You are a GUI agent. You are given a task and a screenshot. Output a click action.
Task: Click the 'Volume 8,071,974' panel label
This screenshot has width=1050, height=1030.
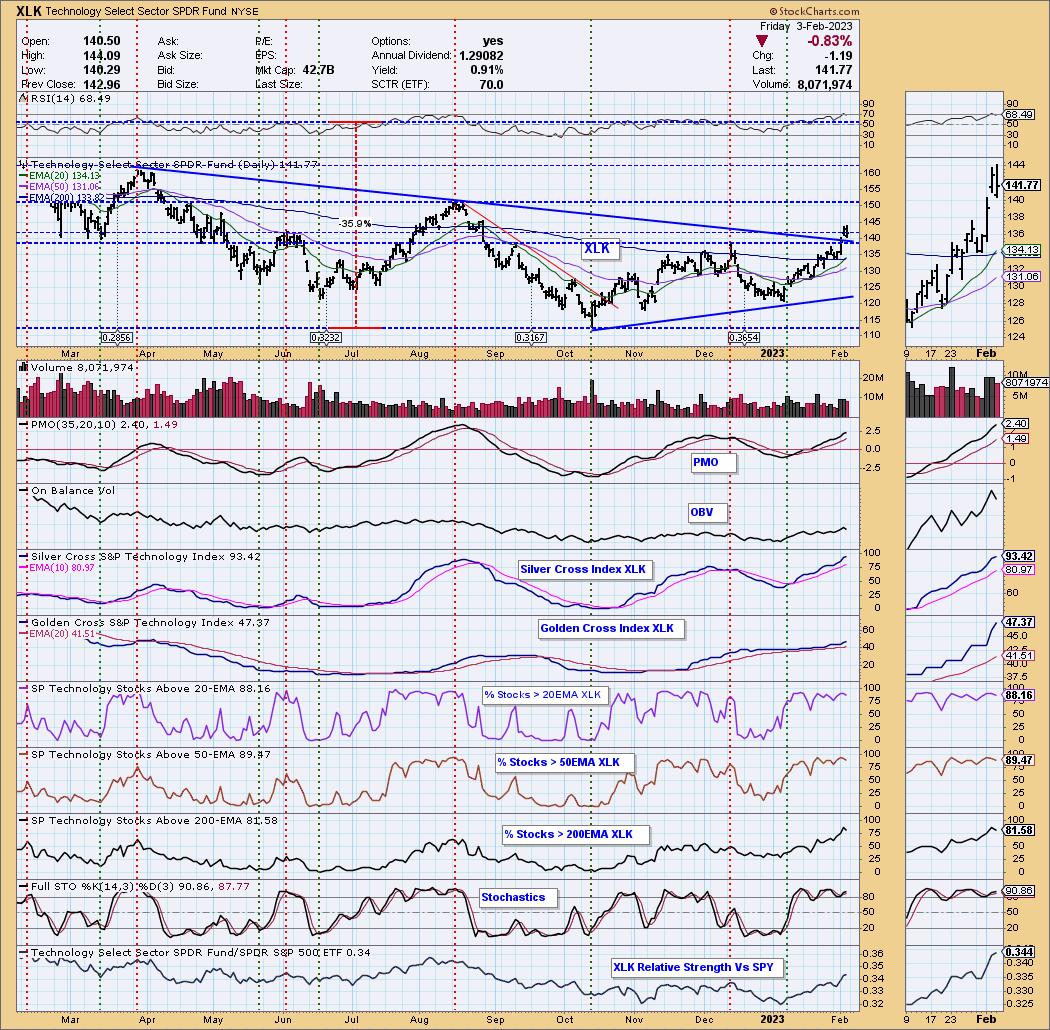pyautogui.click(x=82, y=368)
